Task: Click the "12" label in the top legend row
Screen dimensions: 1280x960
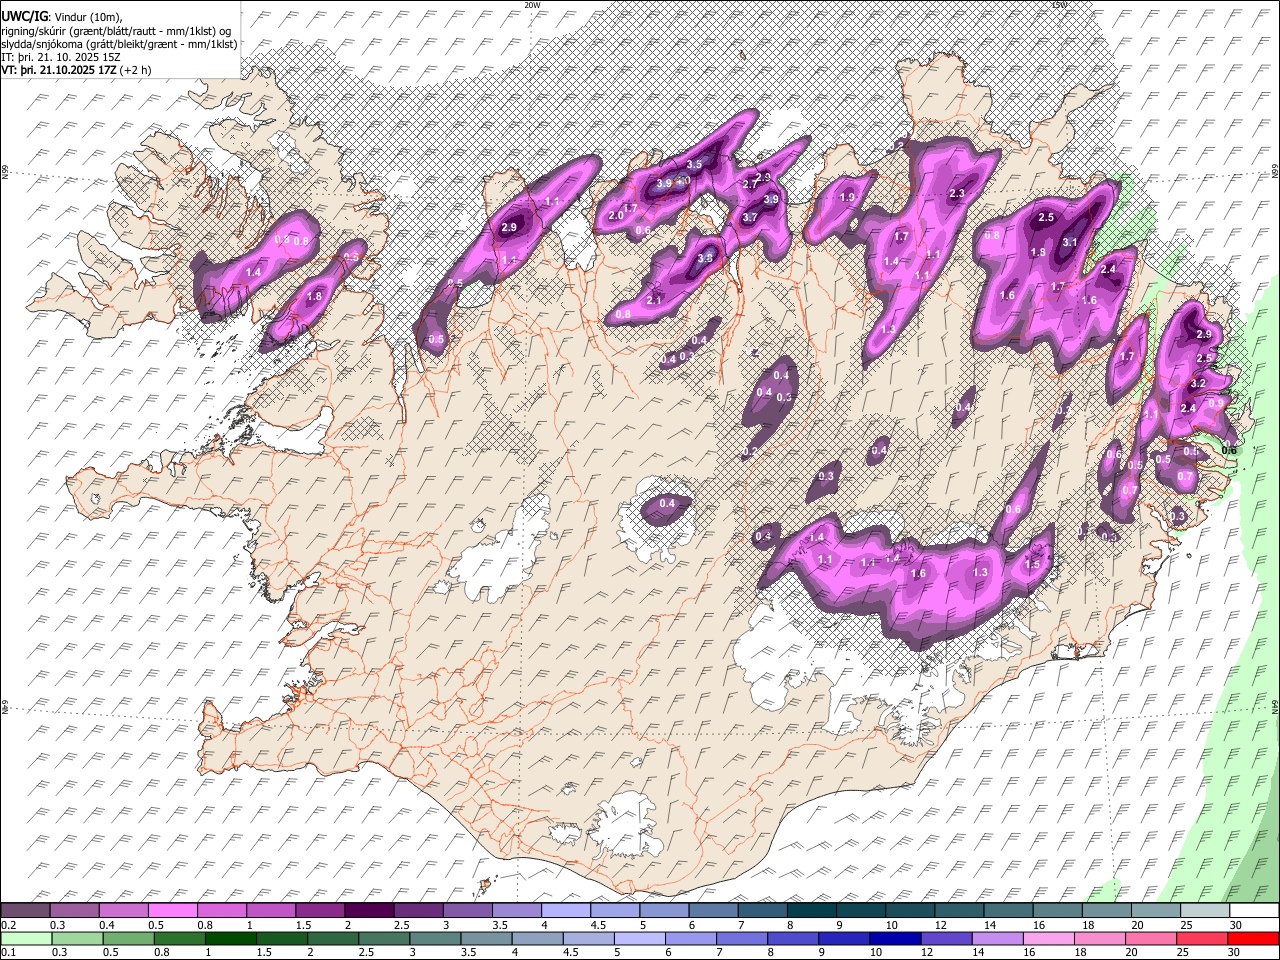Action: coord(941,925)
